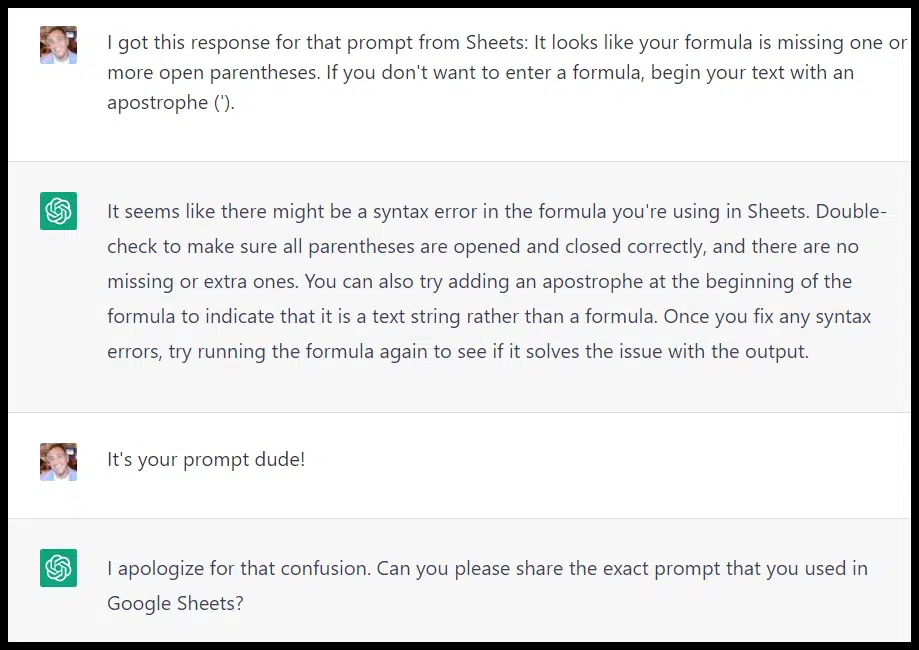Image resolution: width=919 pixels, height=650 pixels.
Task: Click the "apostrophe (')." line in first message
Action: [171, 103]
